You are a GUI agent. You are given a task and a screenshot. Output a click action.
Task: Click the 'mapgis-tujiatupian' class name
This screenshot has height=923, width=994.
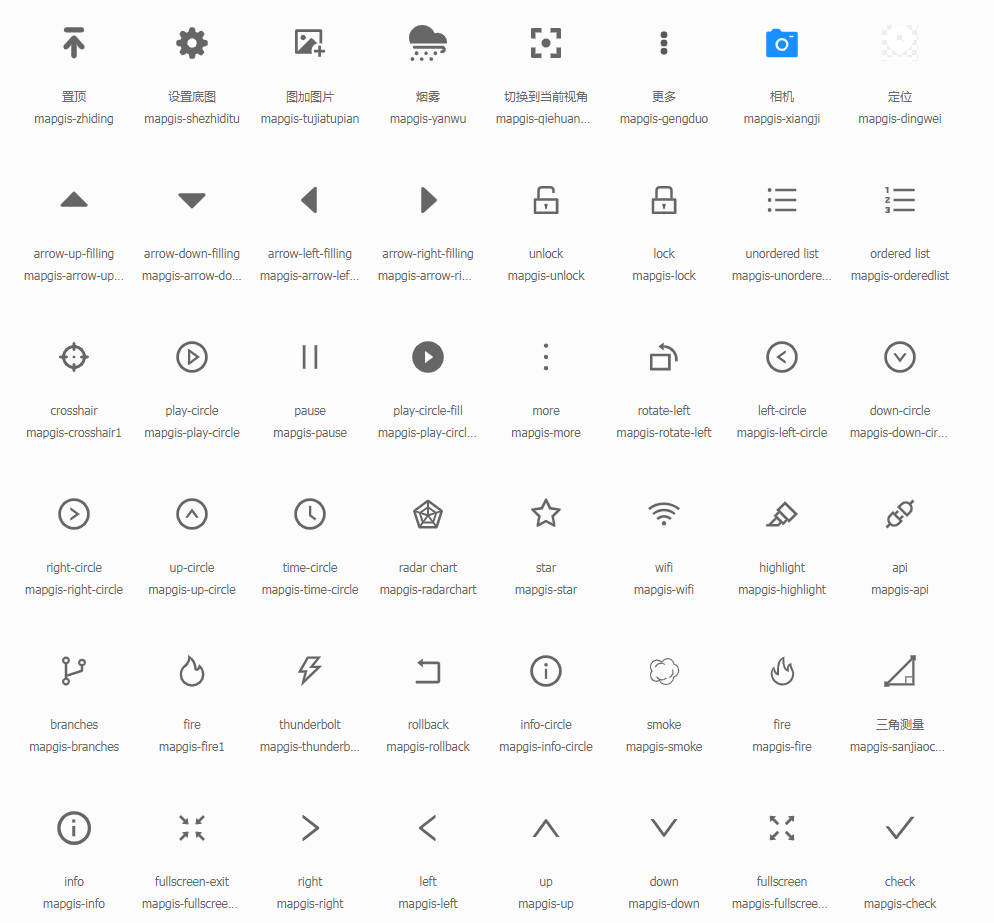309,119
